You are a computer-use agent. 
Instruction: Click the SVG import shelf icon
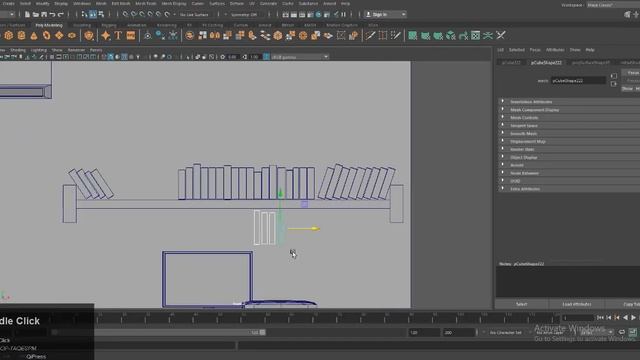(131, 36)
